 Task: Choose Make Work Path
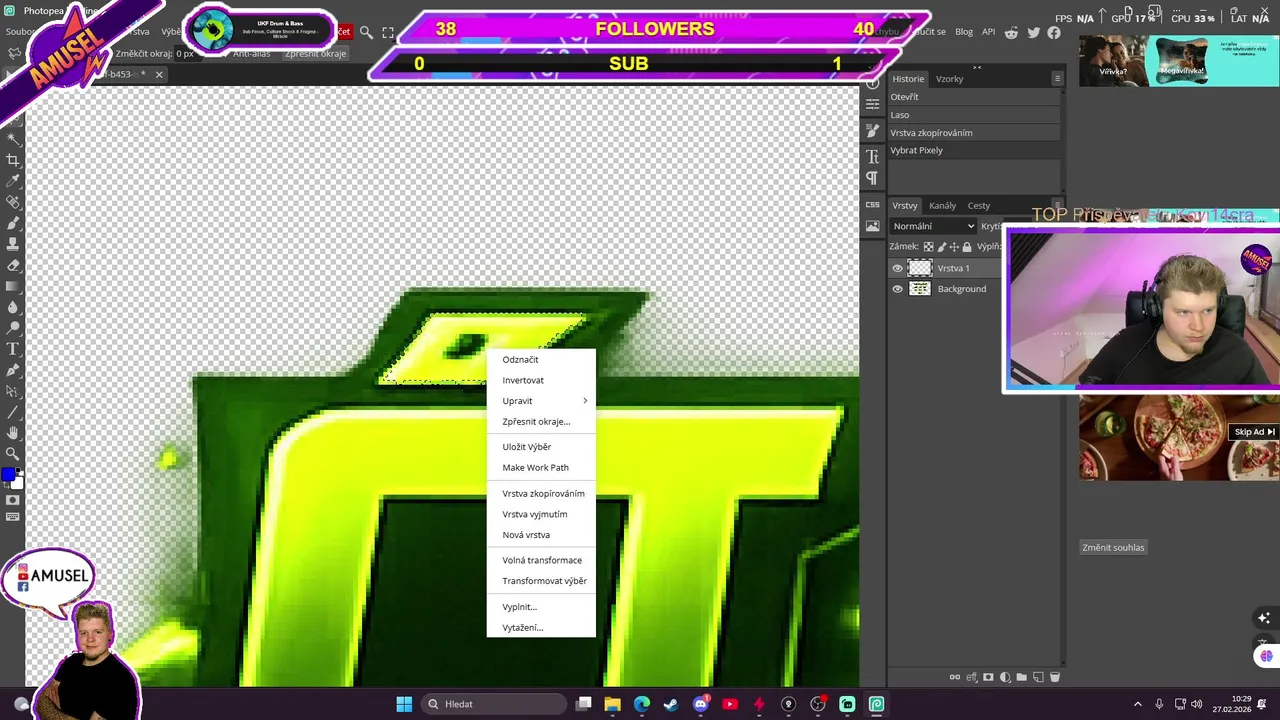(541, 468)
